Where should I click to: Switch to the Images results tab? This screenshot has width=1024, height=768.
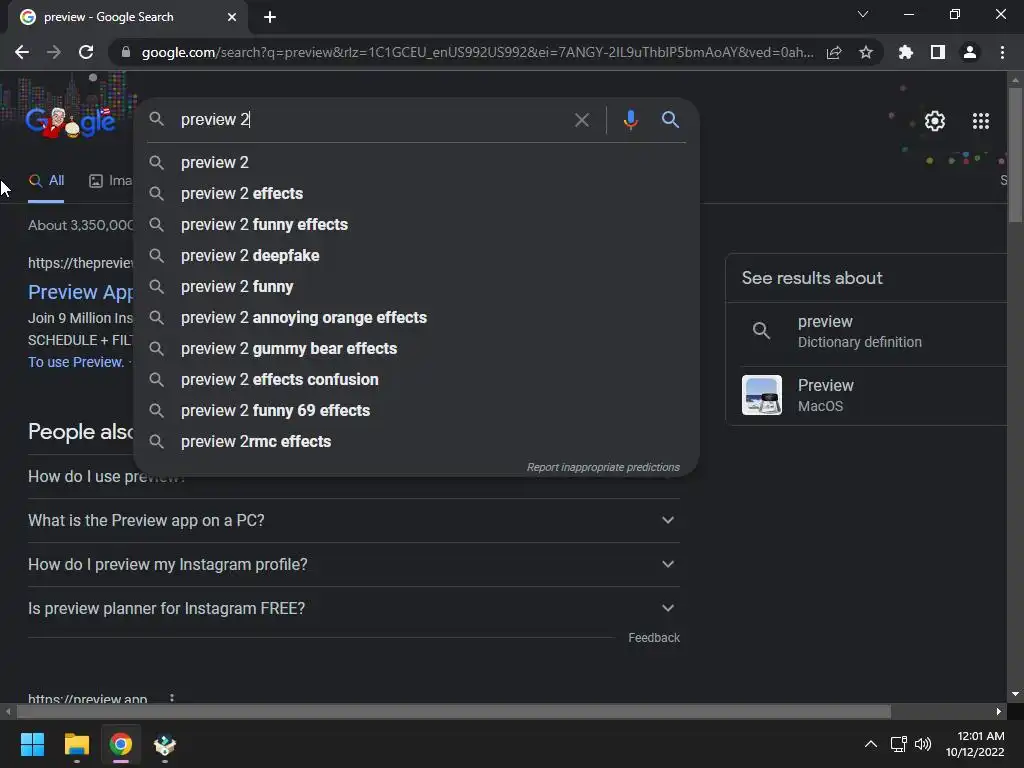pyautogui.click(x=110, y=181)
